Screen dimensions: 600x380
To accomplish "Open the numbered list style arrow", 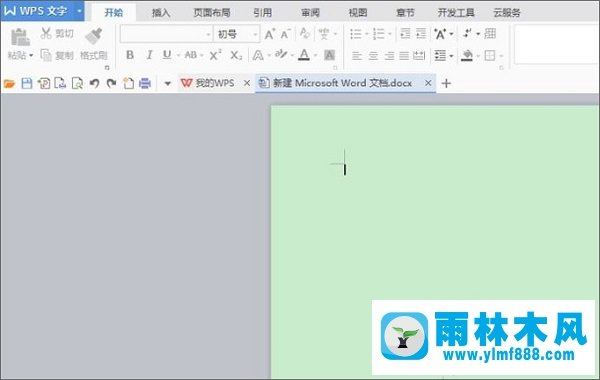I will pos(390,34).
